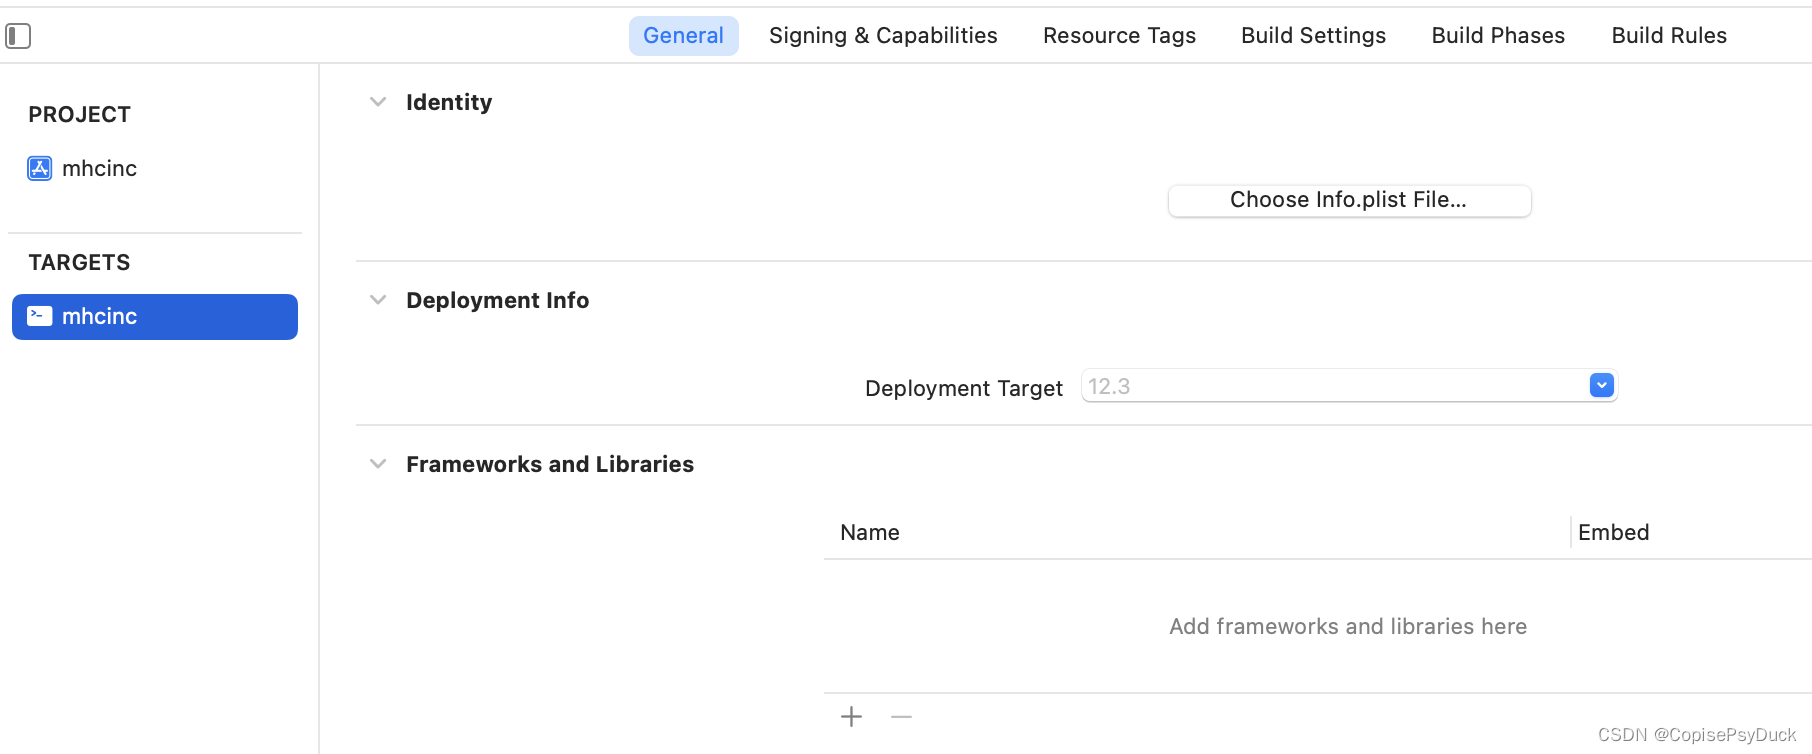Viewport: 1812px width, 754px height.
Task: Open the Build Phases tab
Action: pyautogui.click(x=1498, y=36)
